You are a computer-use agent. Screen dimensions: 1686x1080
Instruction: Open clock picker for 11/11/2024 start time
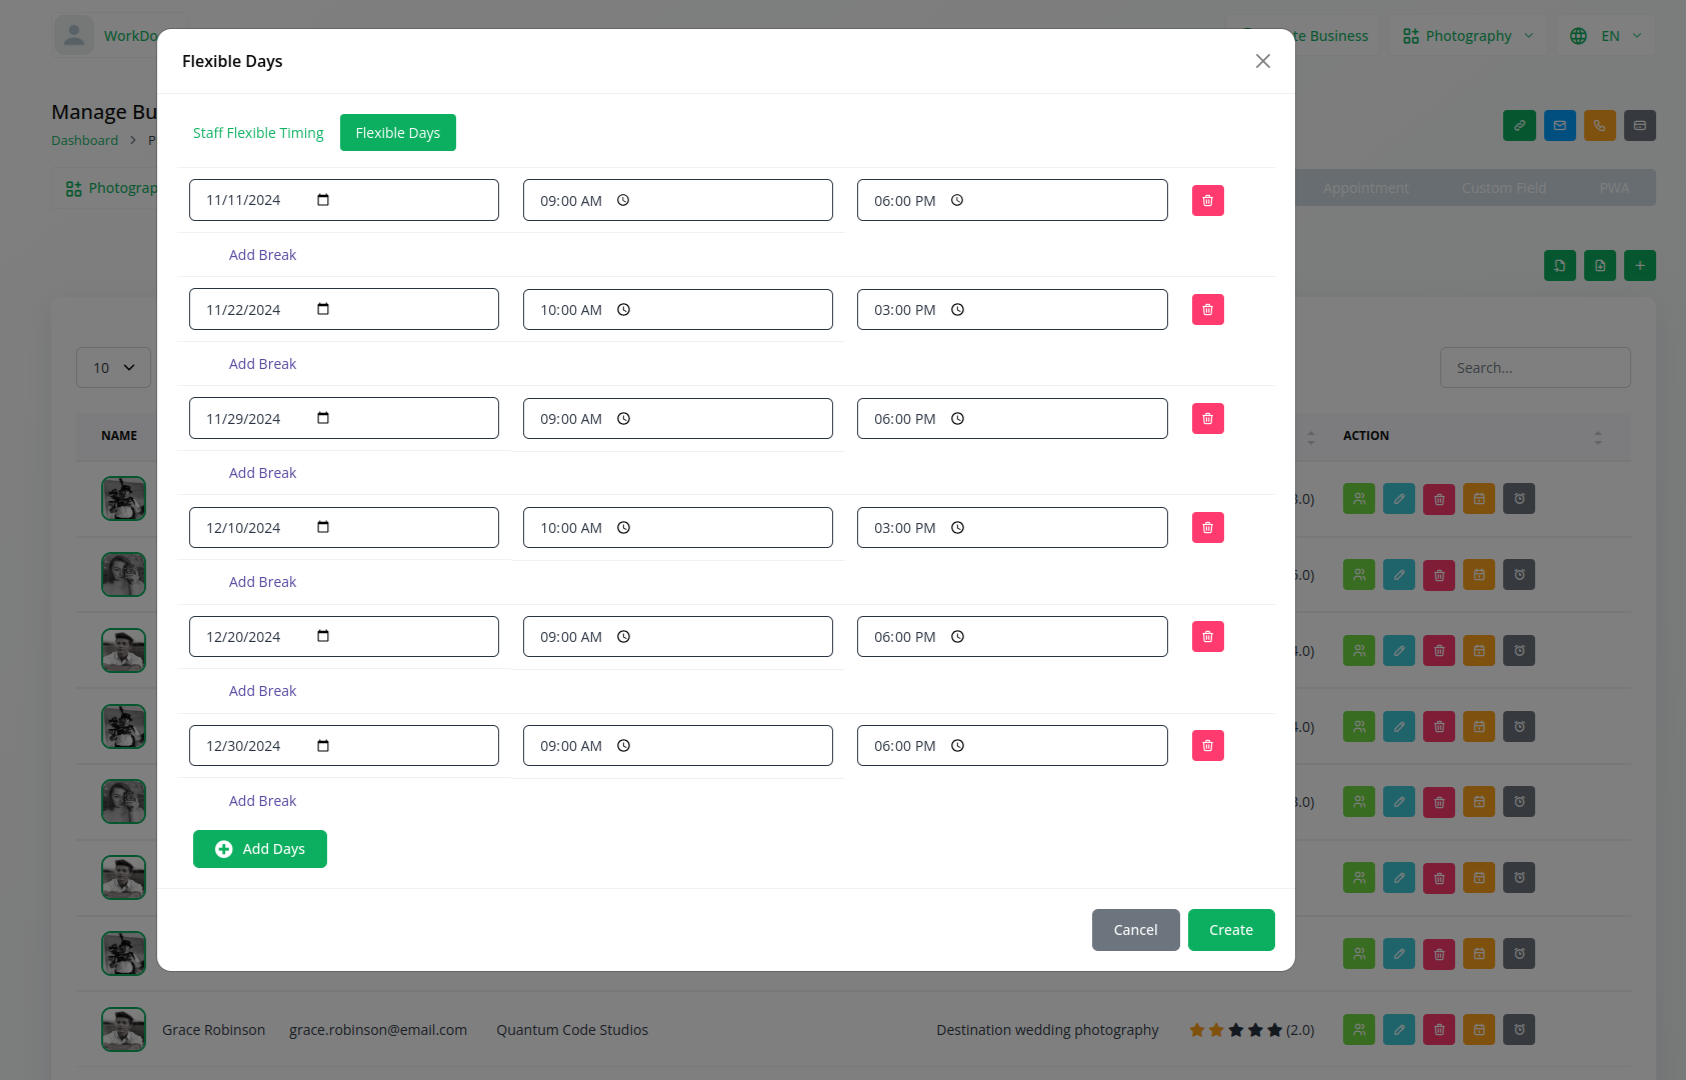(623, 201)
